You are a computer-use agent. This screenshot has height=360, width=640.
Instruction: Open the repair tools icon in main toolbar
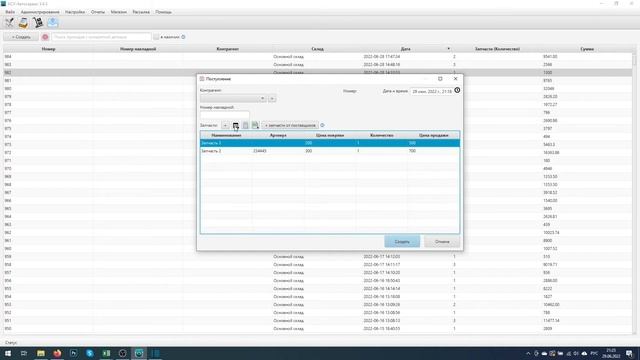coord(9,23)
